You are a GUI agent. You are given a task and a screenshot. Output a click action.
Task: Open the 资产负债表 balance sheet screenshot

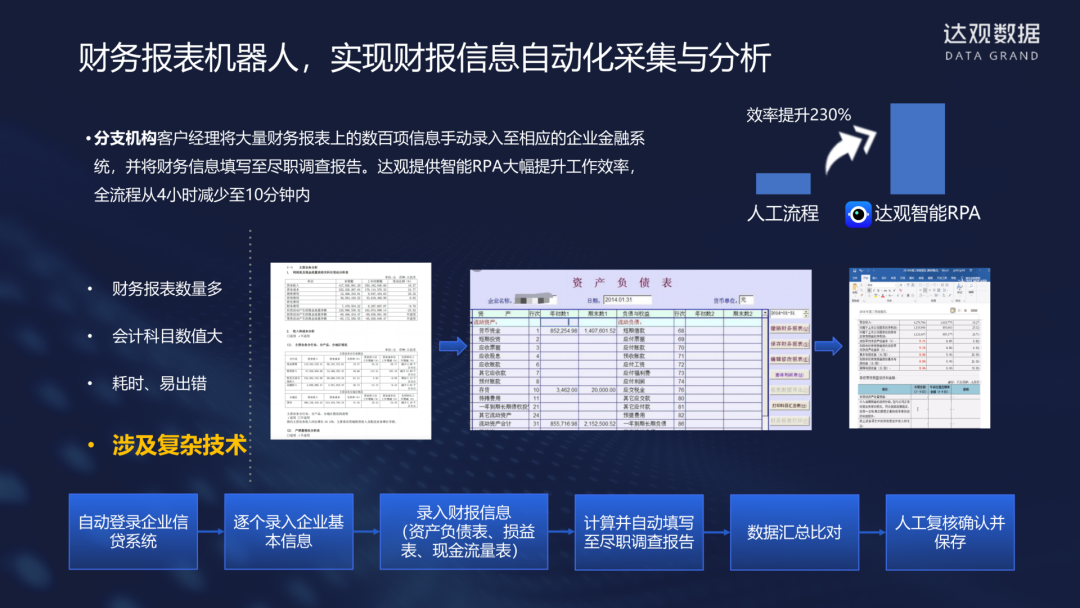point(641,350)
